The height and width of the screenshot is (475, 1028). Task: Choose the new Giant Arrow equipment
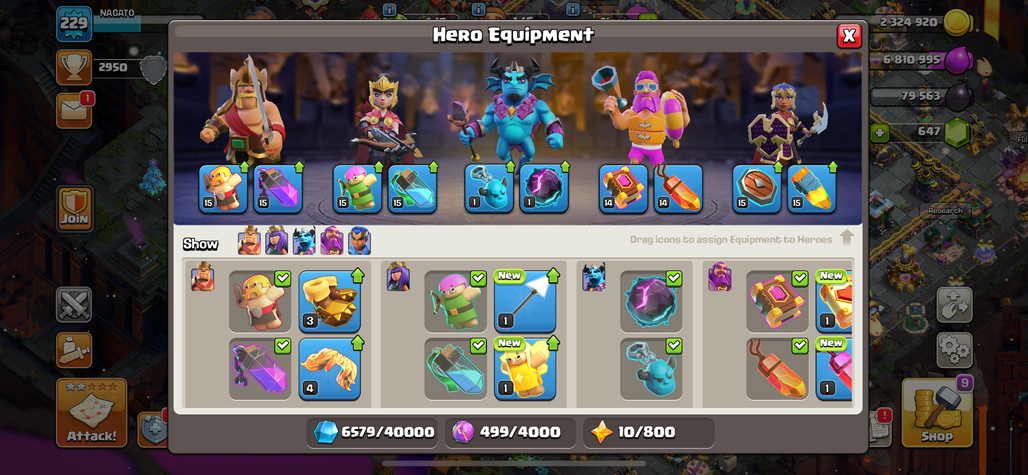click(x=524, y=301)
